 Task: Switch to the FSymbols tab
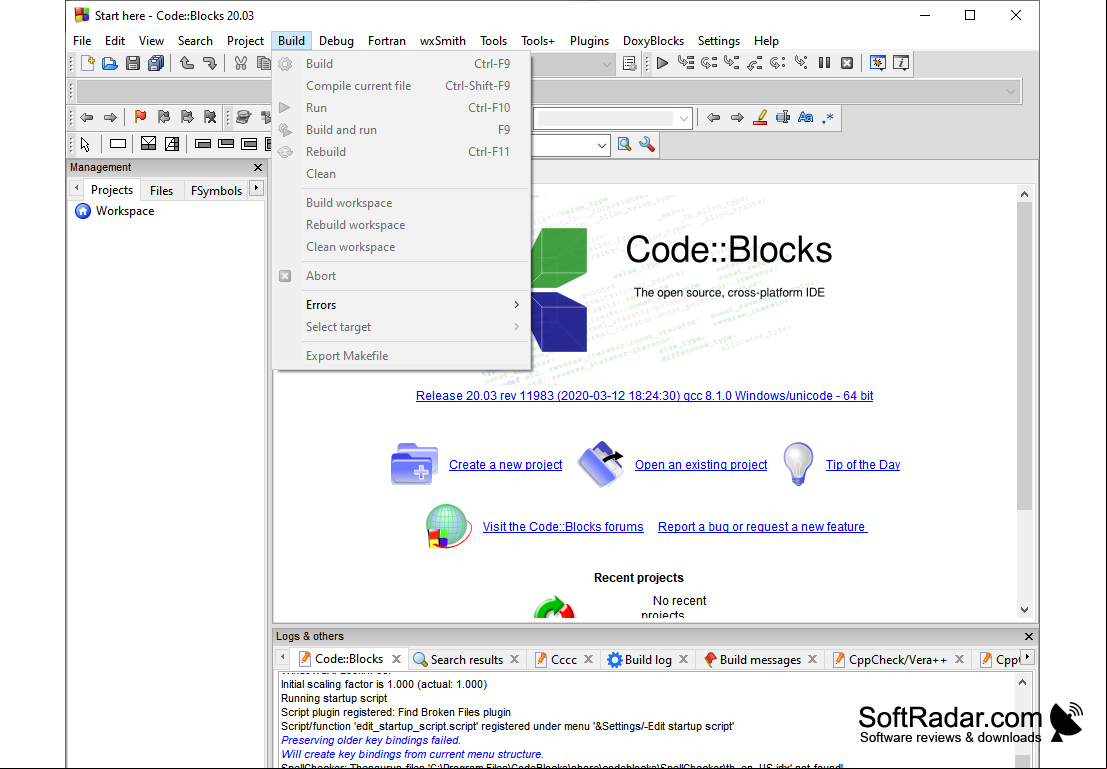pyautogui.click(x=216, y=191)
